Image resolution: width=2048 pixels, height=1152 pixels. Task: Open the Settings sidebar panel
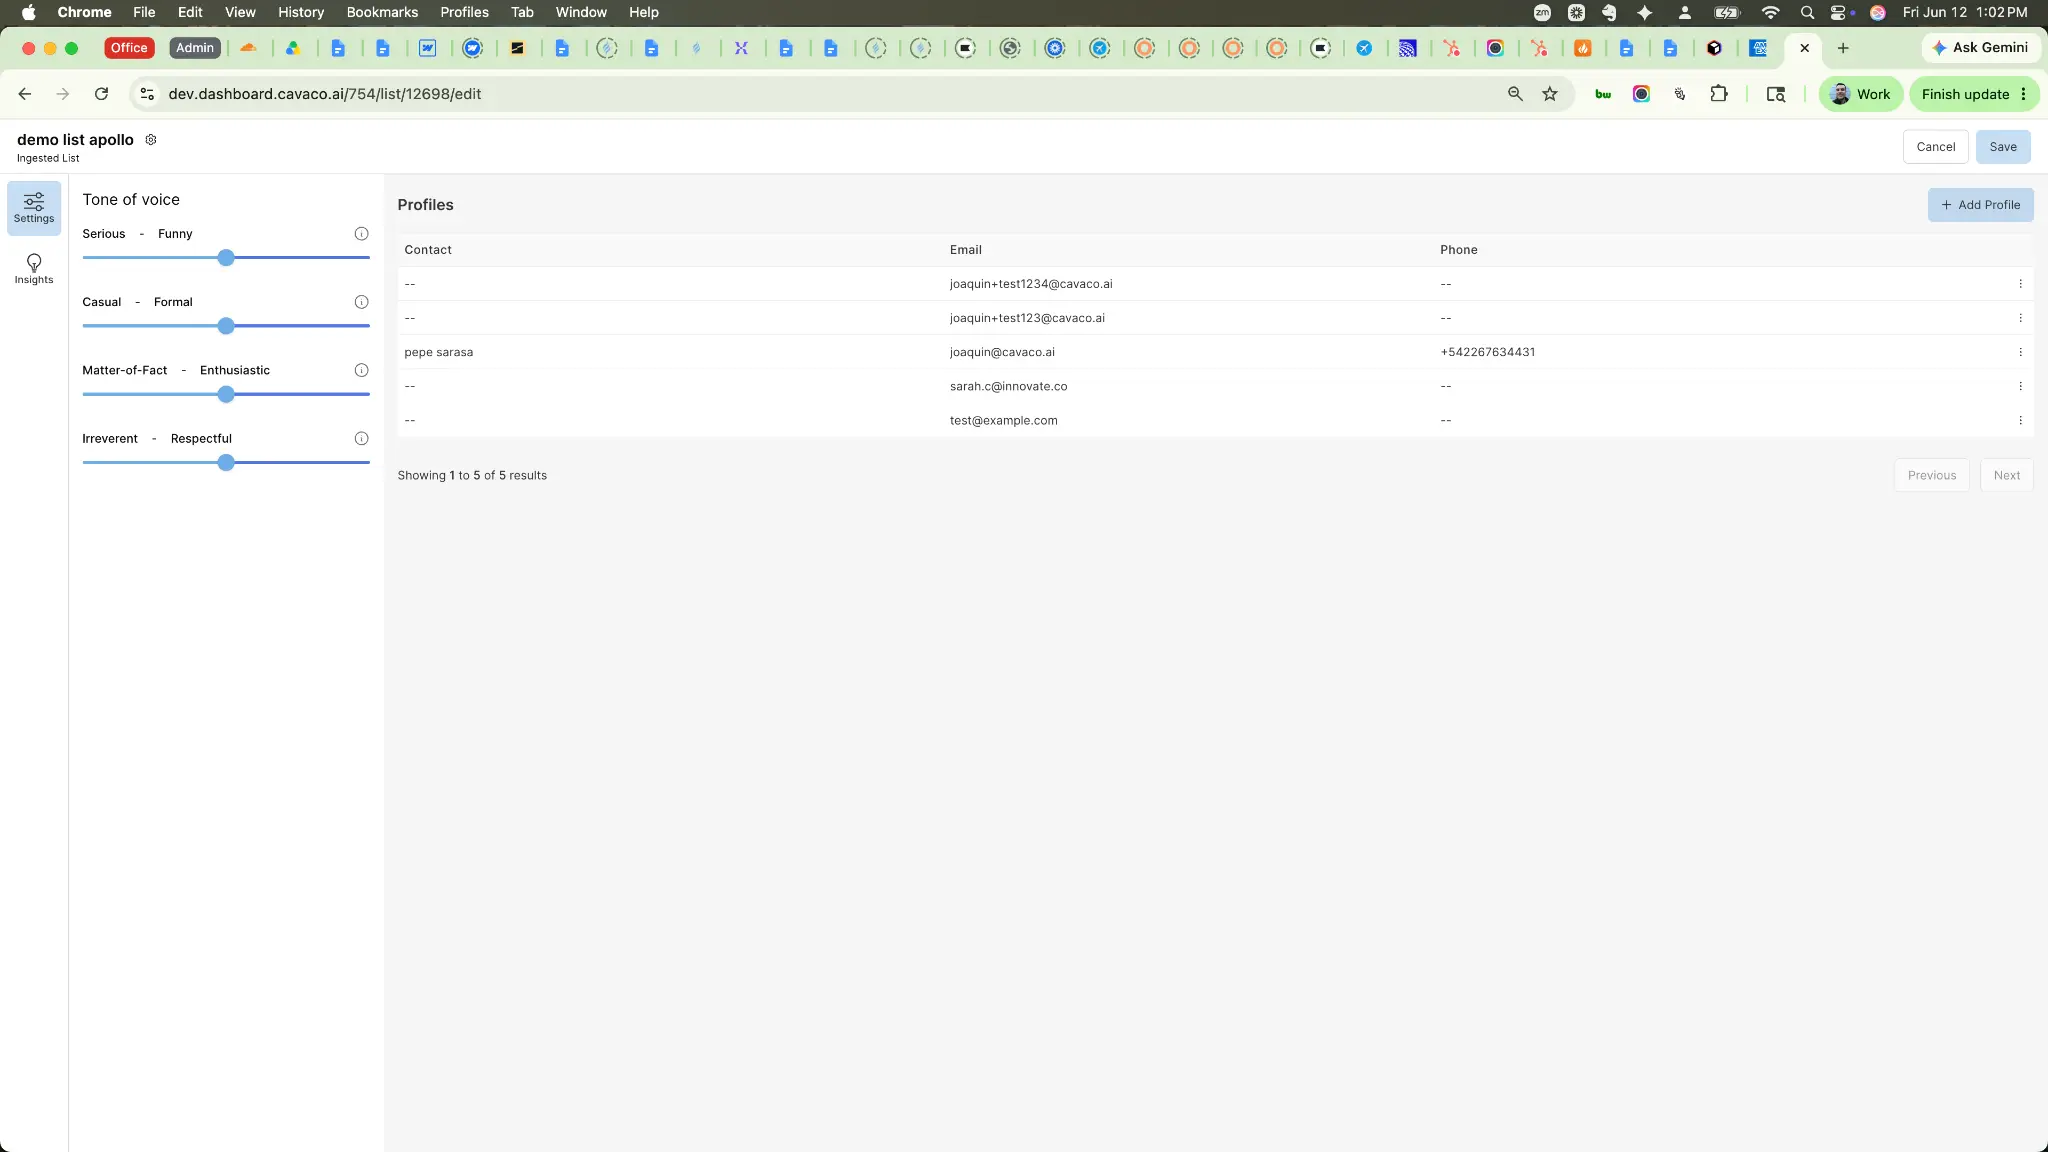(34, 208)
